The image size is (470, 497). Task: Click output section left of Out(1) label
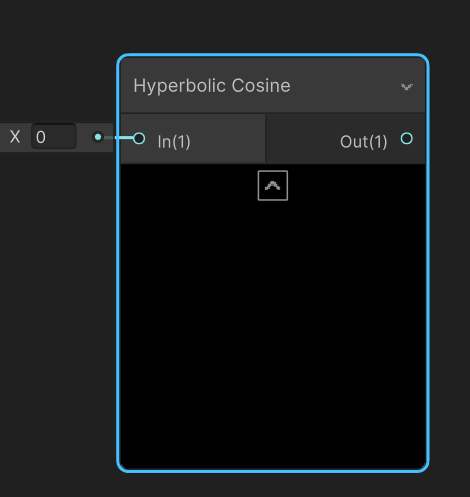pyautogui.click(x=302, y=138)
